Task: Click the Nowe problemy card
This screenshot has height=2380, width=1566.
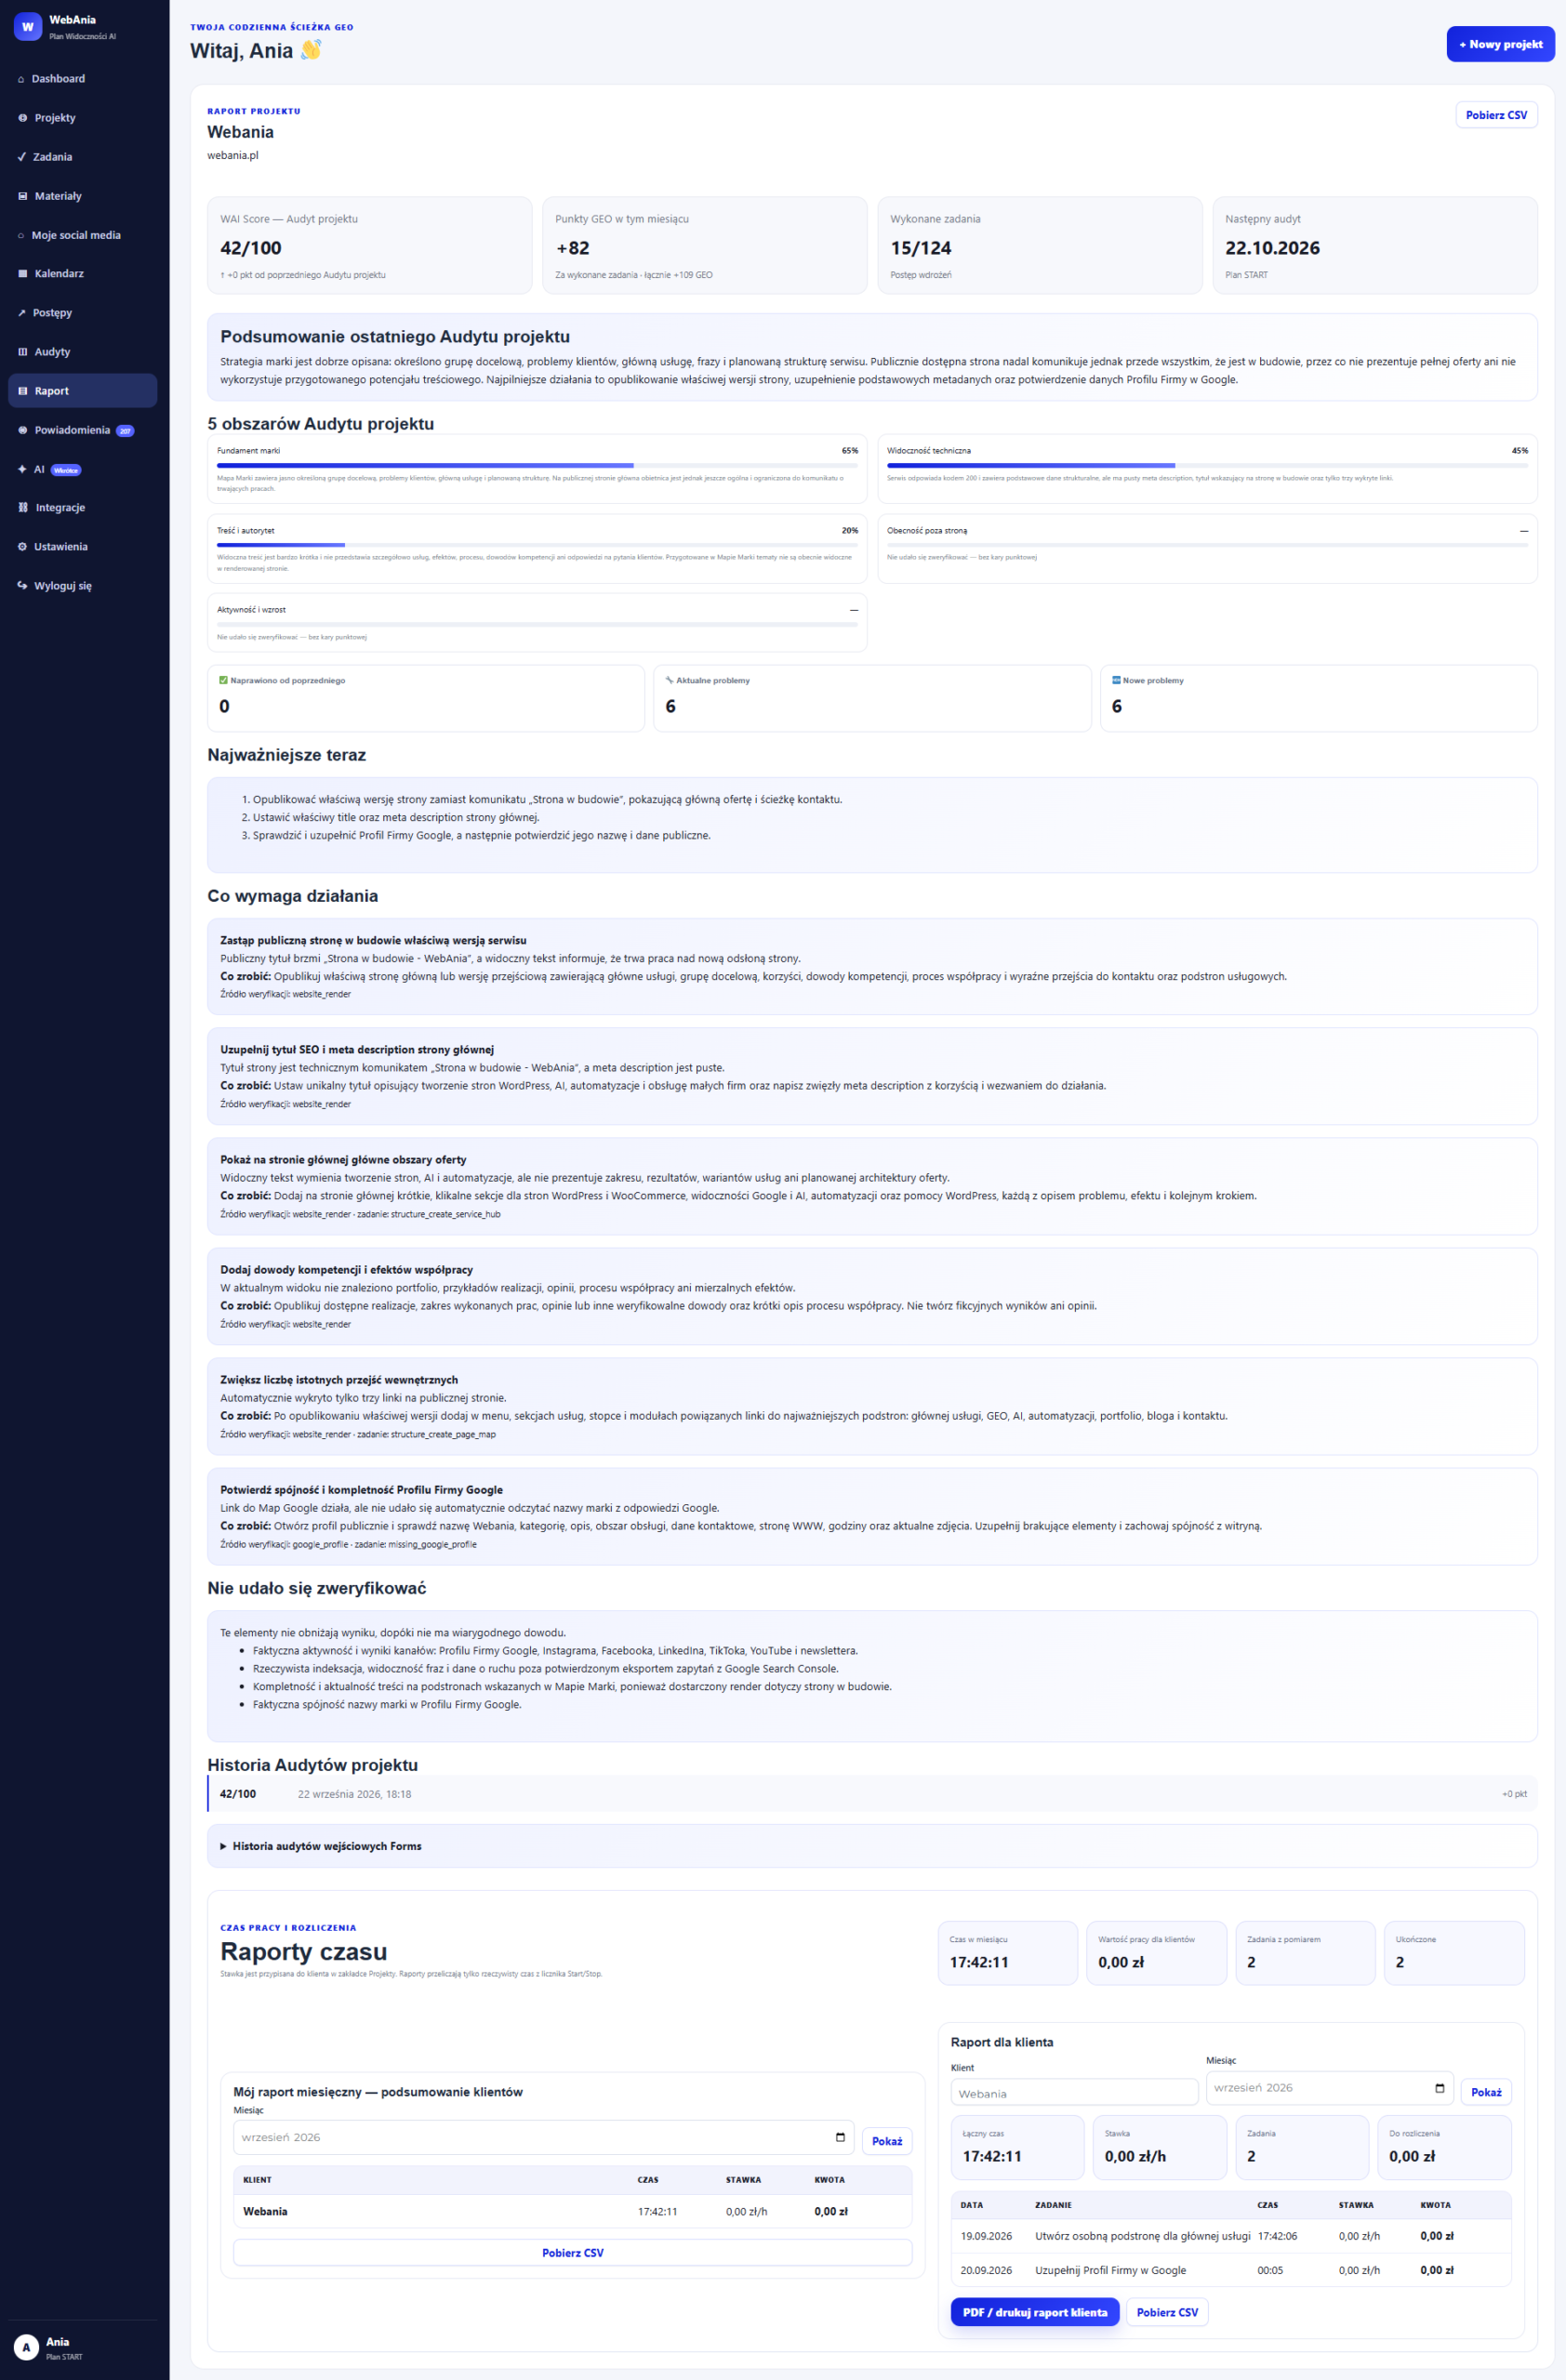Action: pyautogui.click(x=1319, y=698)
